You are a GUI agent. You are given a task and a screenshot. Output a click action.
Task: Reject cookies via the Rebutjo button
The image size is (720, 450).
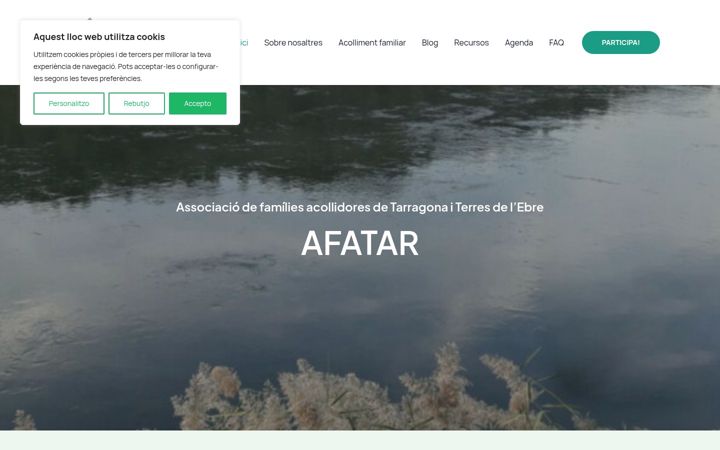[136, 103]
